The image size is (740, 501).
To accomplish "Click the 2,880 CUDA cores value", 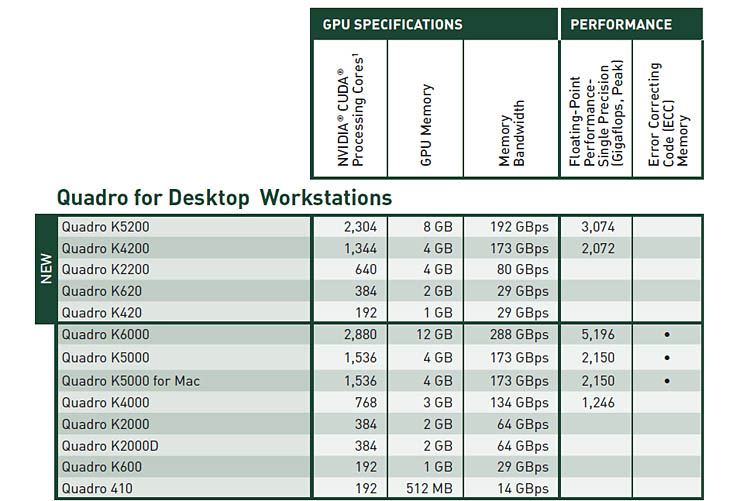I will 359,336.
